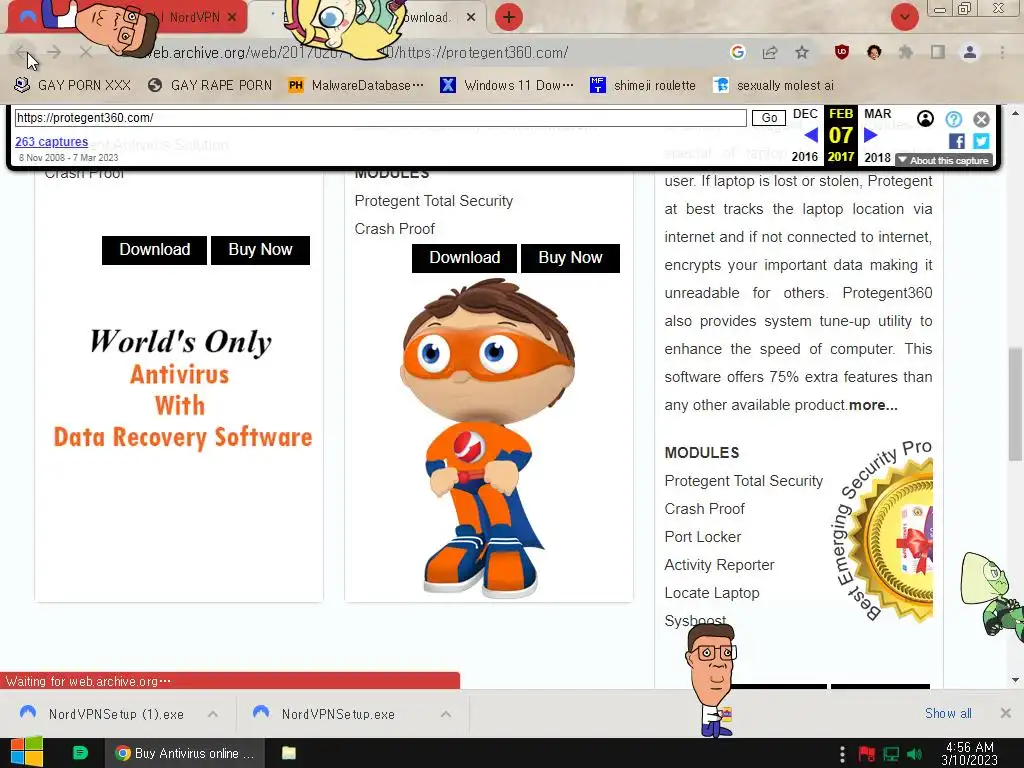Share capture on Twitter
This screenshot has height=768, width=1024.
click(x=981, y=141)
